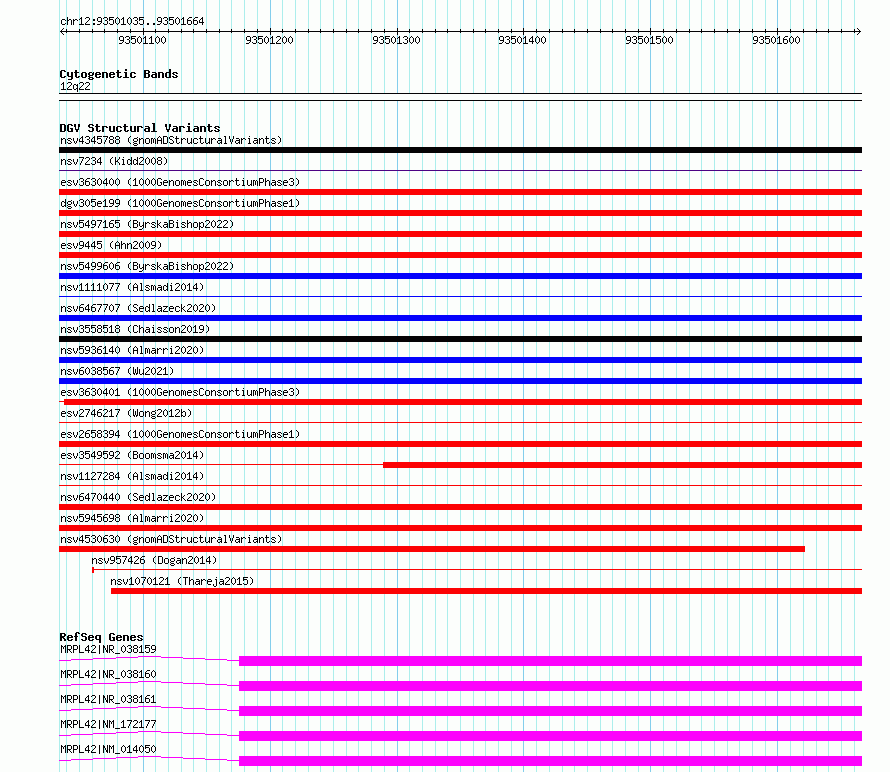890x772 pixels.
Task: Click the 93501300 ruler position label
Action: tap(396, 40)
